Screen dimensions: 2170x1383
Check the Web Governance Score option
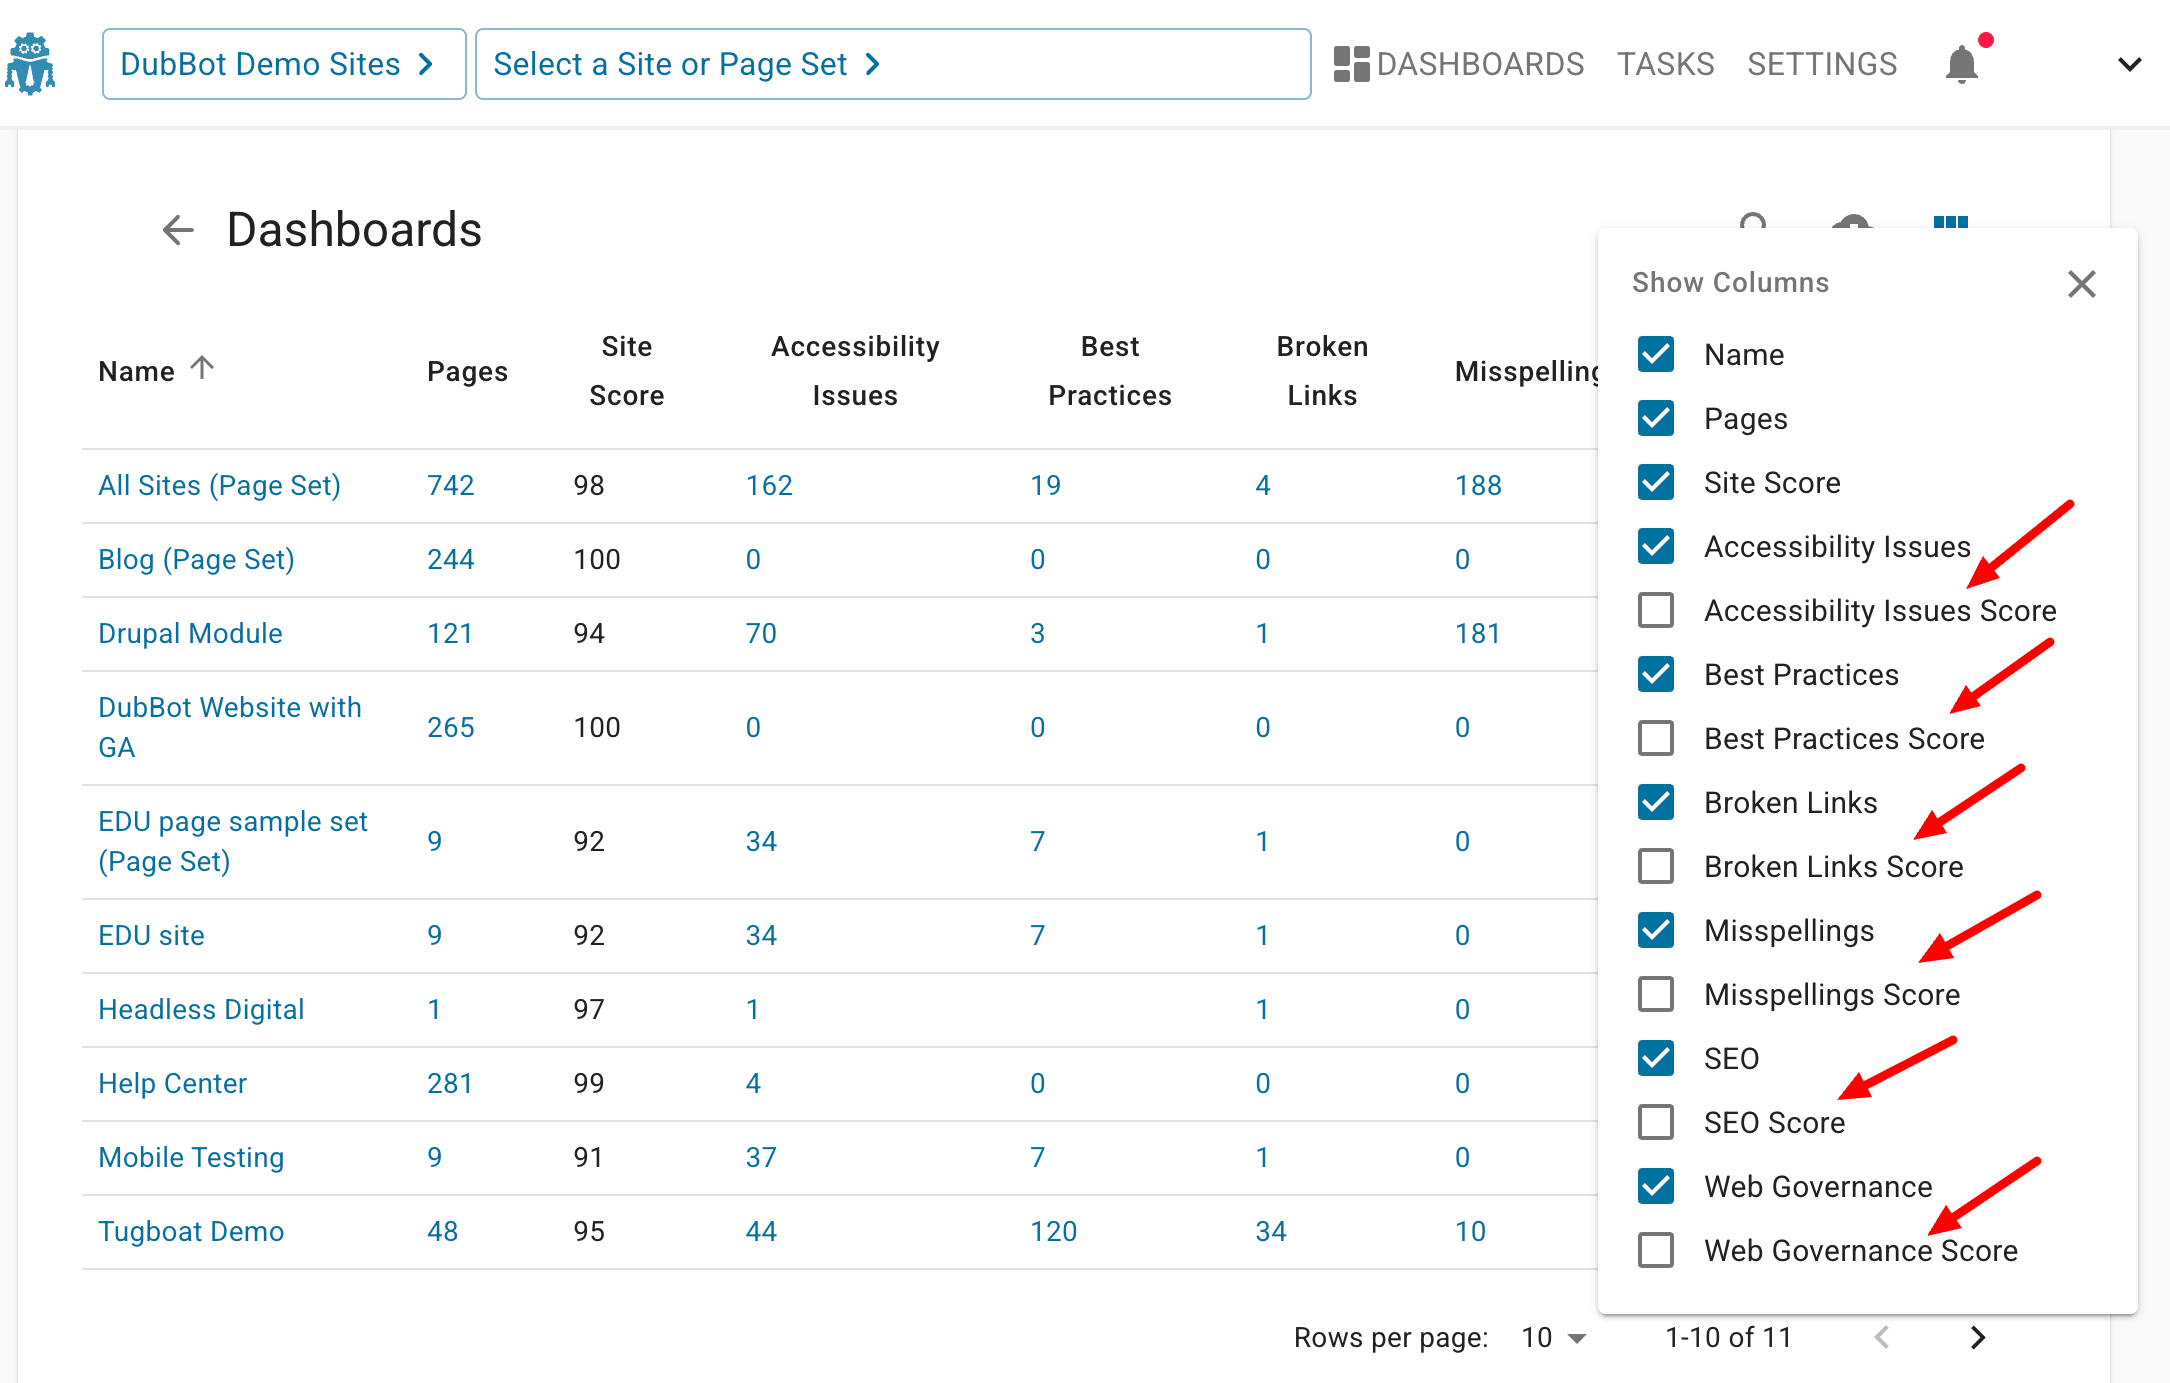(1656, 1249)
